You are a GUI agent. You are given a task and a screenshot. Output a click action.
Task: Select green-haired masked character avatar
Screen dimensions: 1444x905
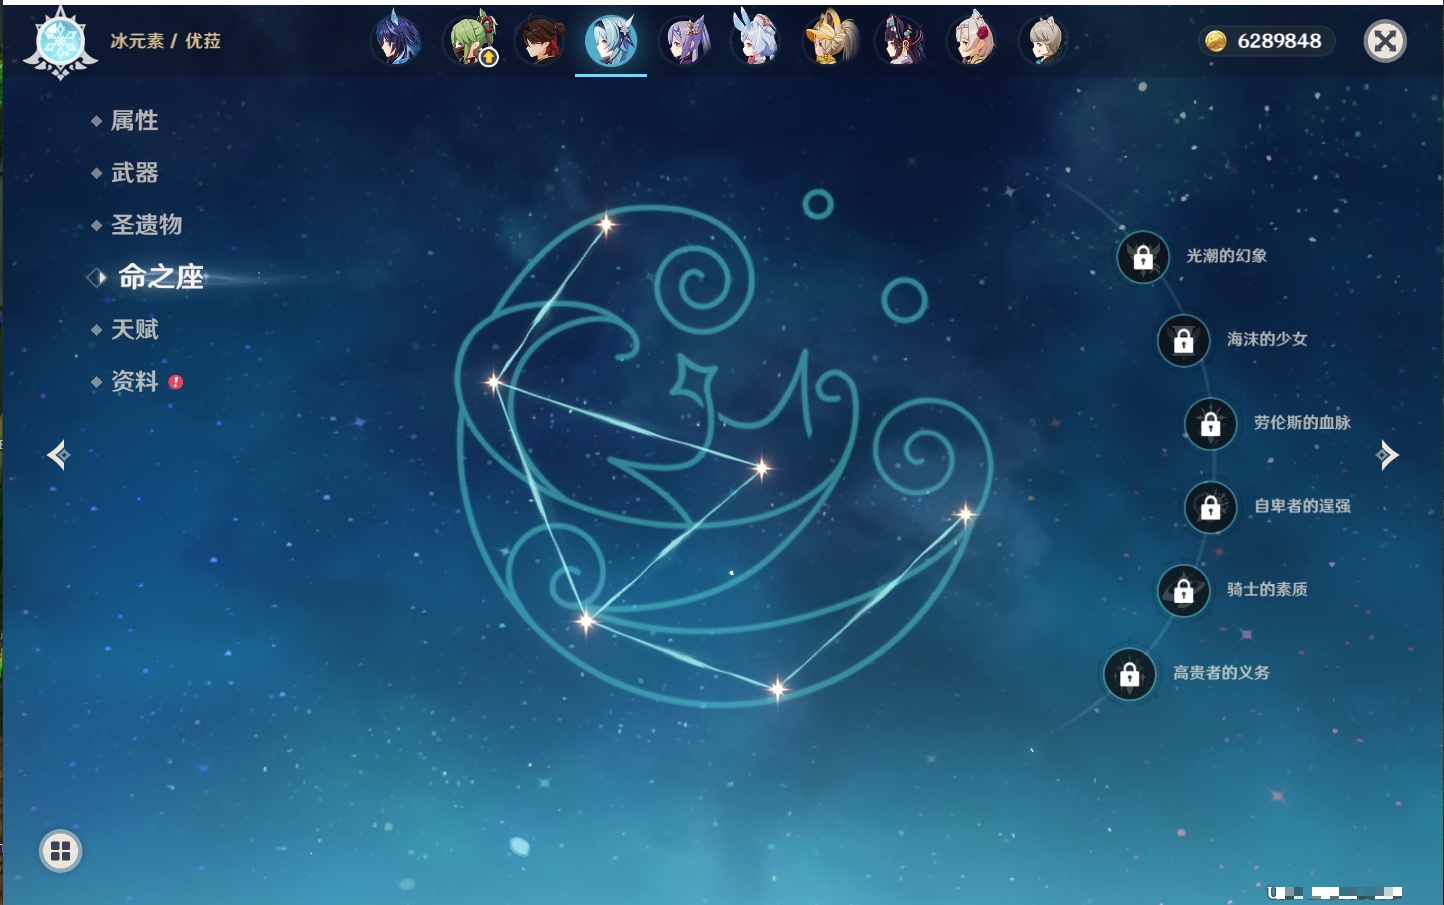[x=470, y=40]
